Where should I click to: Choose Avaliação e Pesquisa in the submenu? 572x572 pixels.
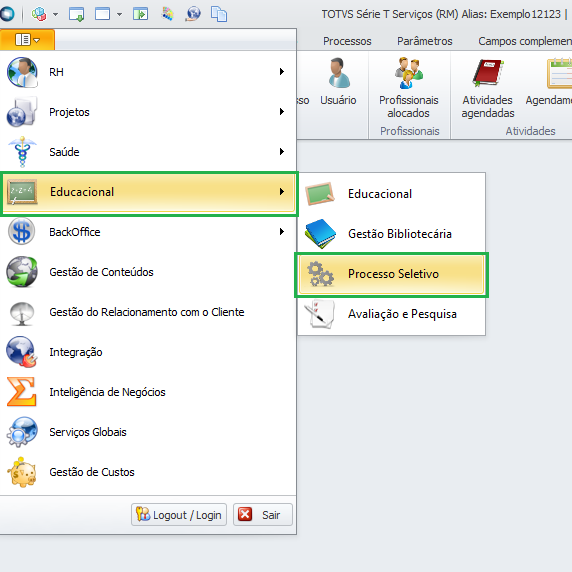391,314
